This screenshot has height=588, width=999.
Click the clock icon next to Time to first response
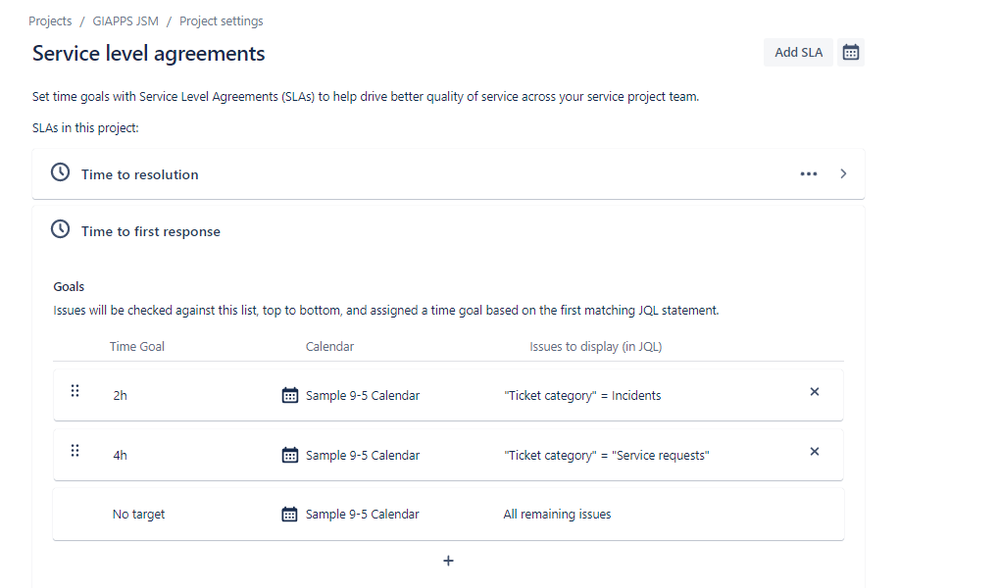tap(61, 229)
